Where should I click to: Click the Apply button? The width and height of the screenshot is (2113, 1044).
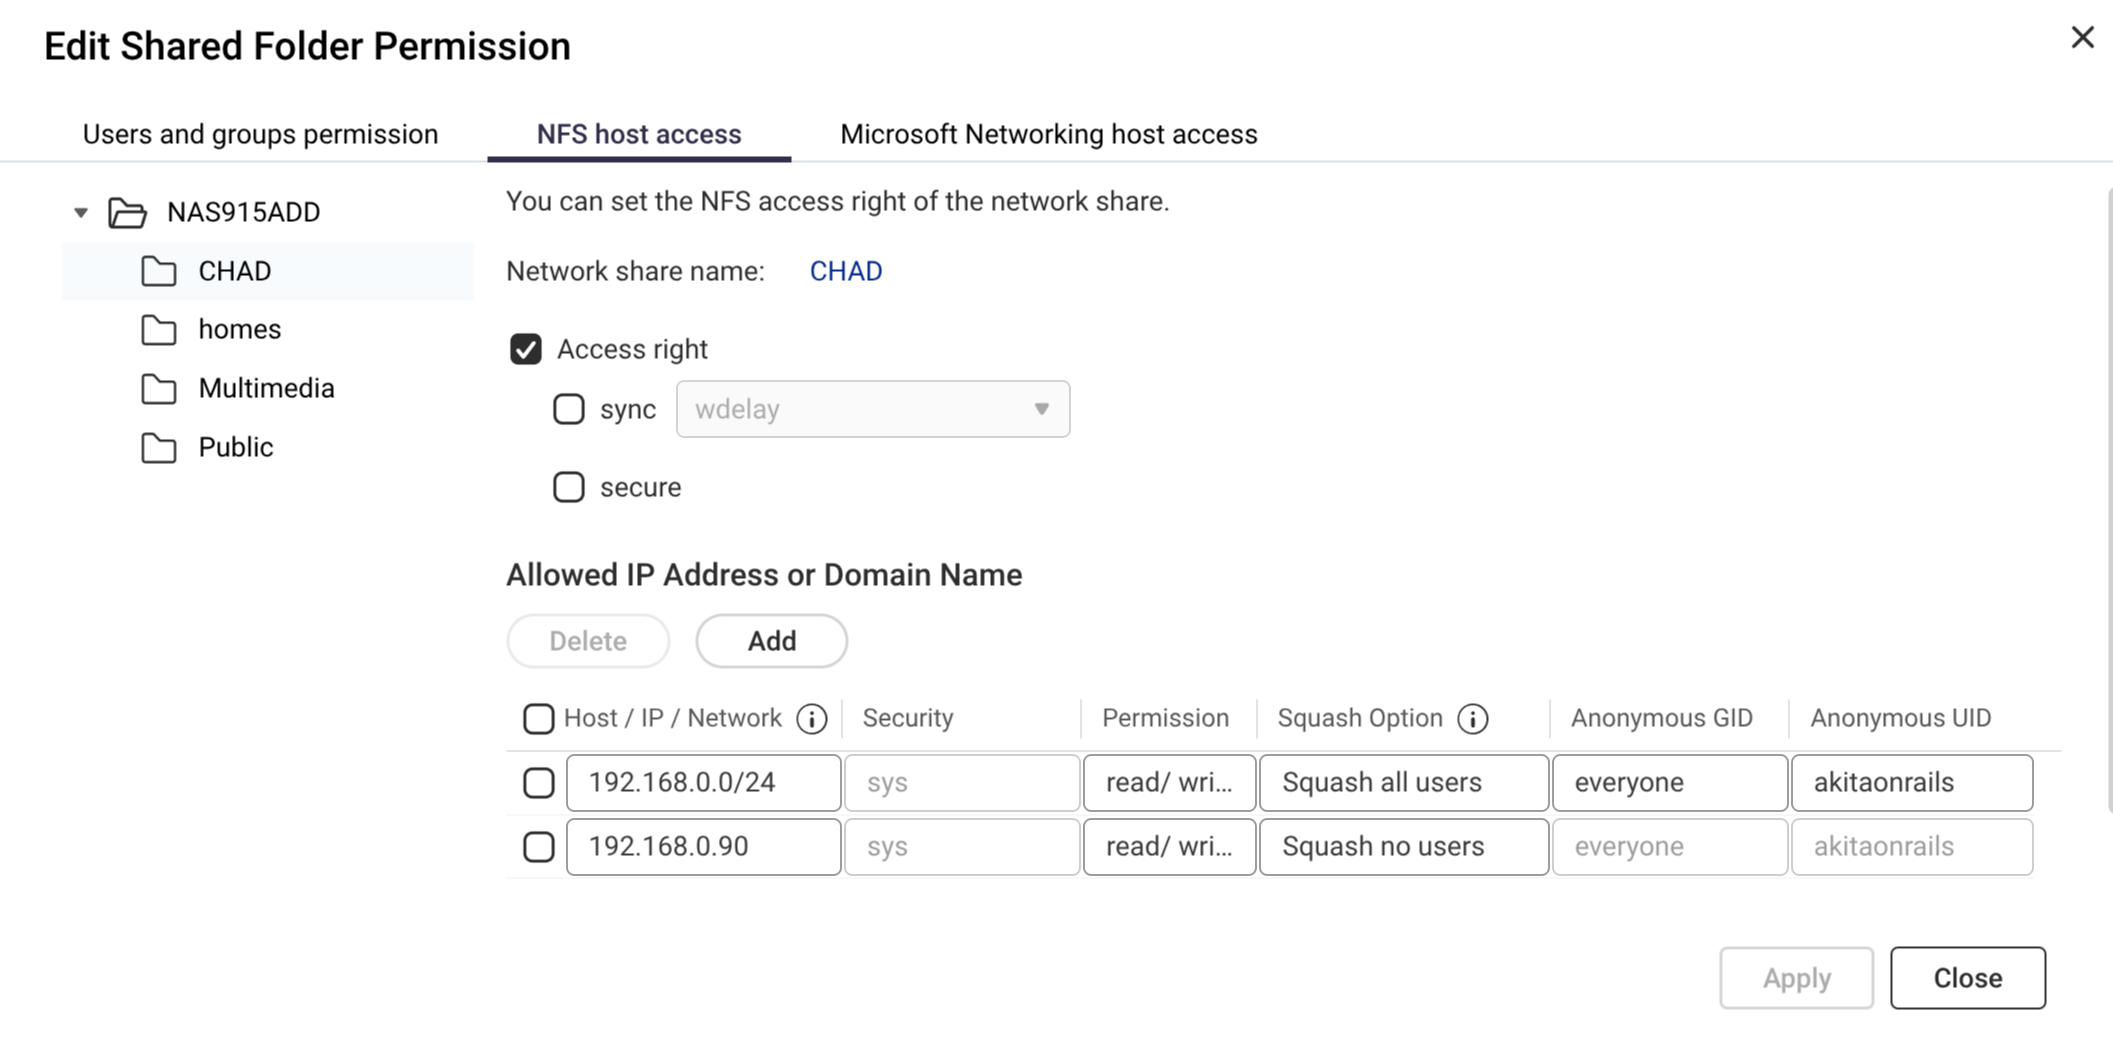[x=1797, y=978]
